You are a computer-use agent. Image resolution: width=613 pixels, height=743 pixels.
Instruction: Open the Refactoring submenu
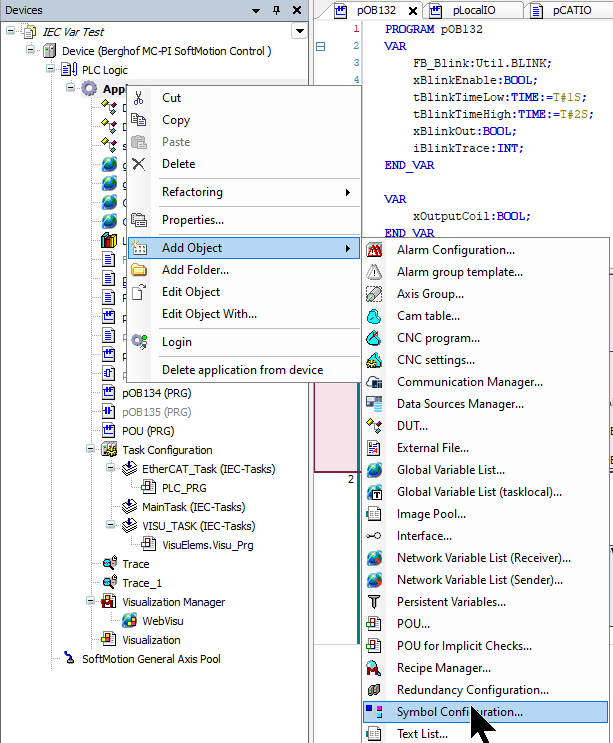click(x=244, y=192)
